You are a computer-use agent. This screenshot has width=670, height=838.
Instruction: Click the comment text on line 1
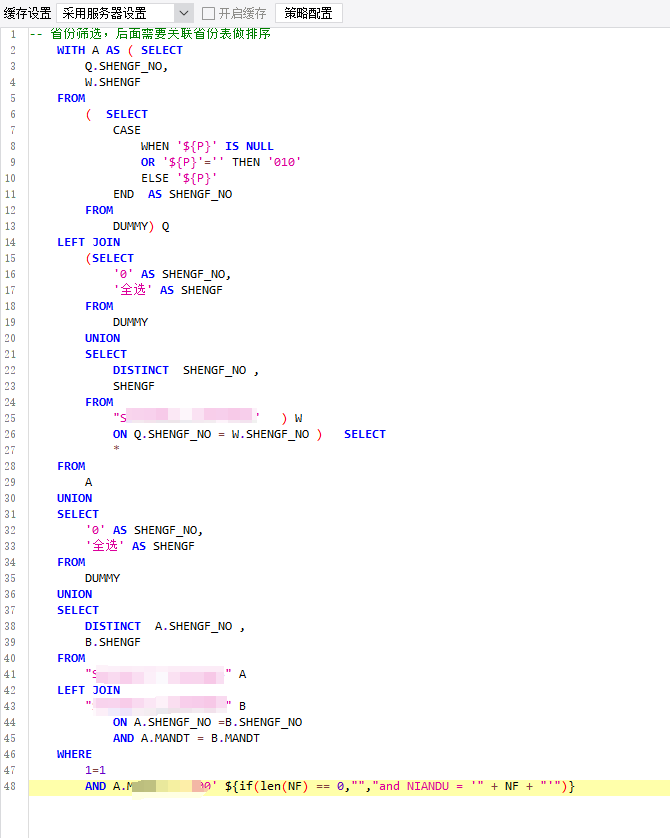tap(150, 34)
